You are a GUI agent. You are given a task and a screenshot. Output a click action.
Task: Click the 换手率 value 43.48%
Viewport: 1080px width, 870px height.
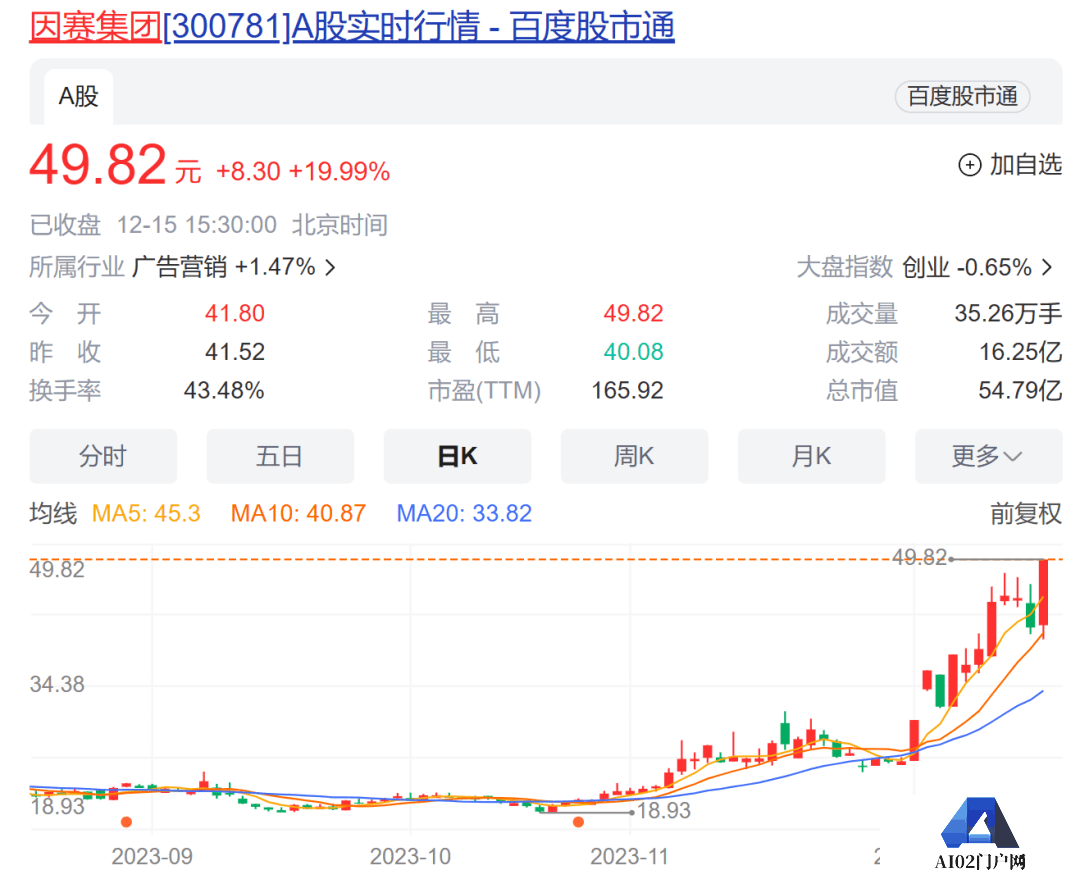[x=224, y=391]
